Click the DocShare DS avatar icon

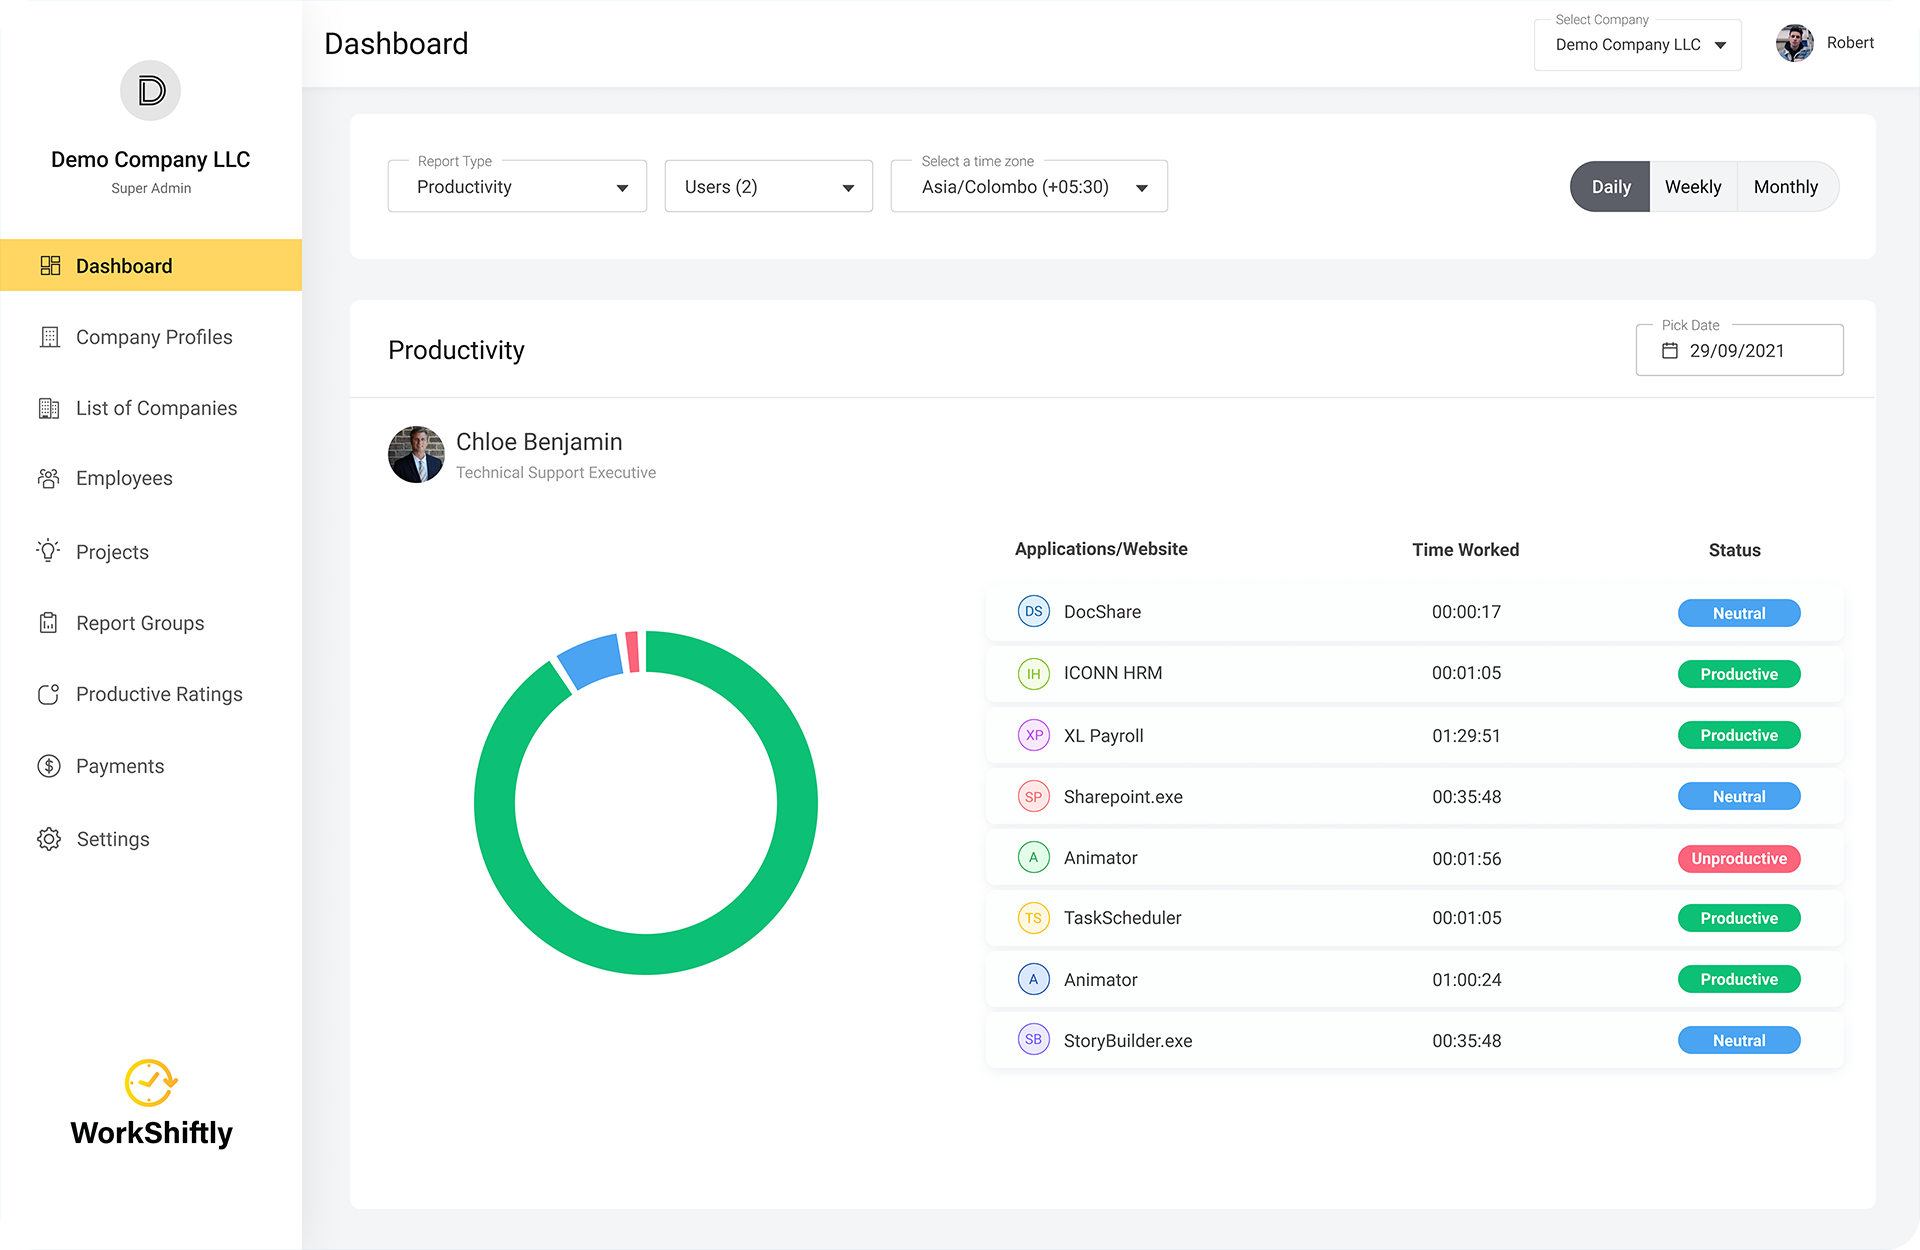pos(1033,612)
